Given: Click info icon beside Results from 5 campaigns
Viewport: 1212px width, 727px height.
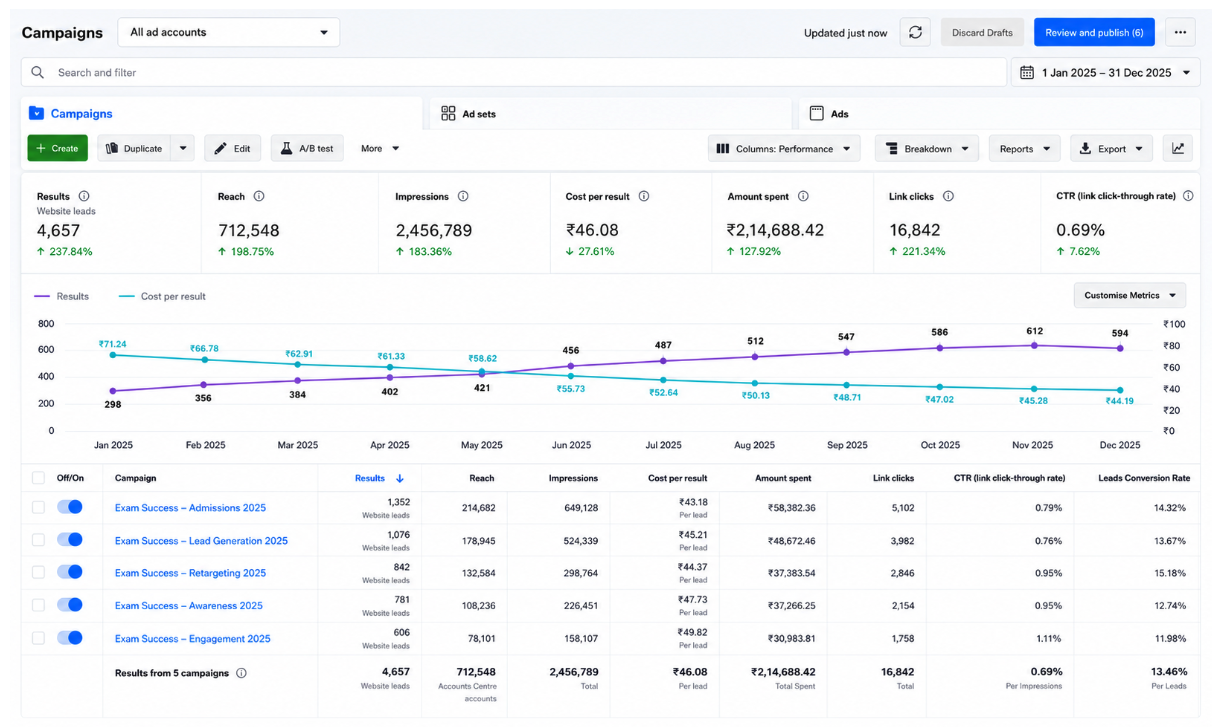Looking at the screenshot, I should coord(241,673).
